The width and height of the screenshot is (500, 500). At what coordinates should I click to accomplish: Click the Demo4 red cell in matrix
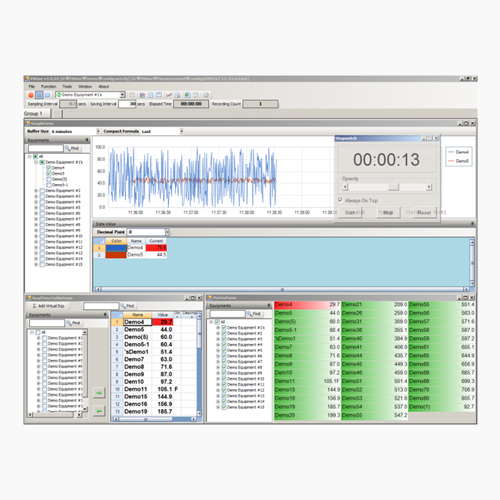click(x=307, y=304)
